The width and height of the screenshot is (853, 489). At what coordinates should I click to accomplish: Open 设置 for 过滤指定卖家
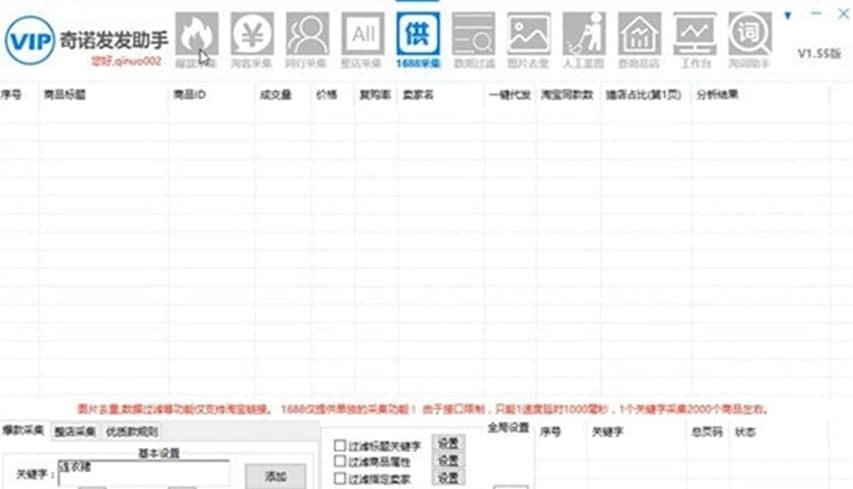click(x=448, y=478)
